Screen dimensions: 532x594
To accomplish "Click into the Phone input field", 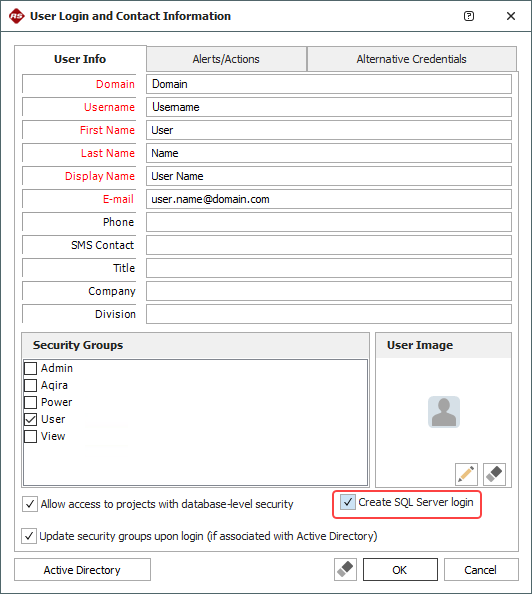I will (329, 222).
